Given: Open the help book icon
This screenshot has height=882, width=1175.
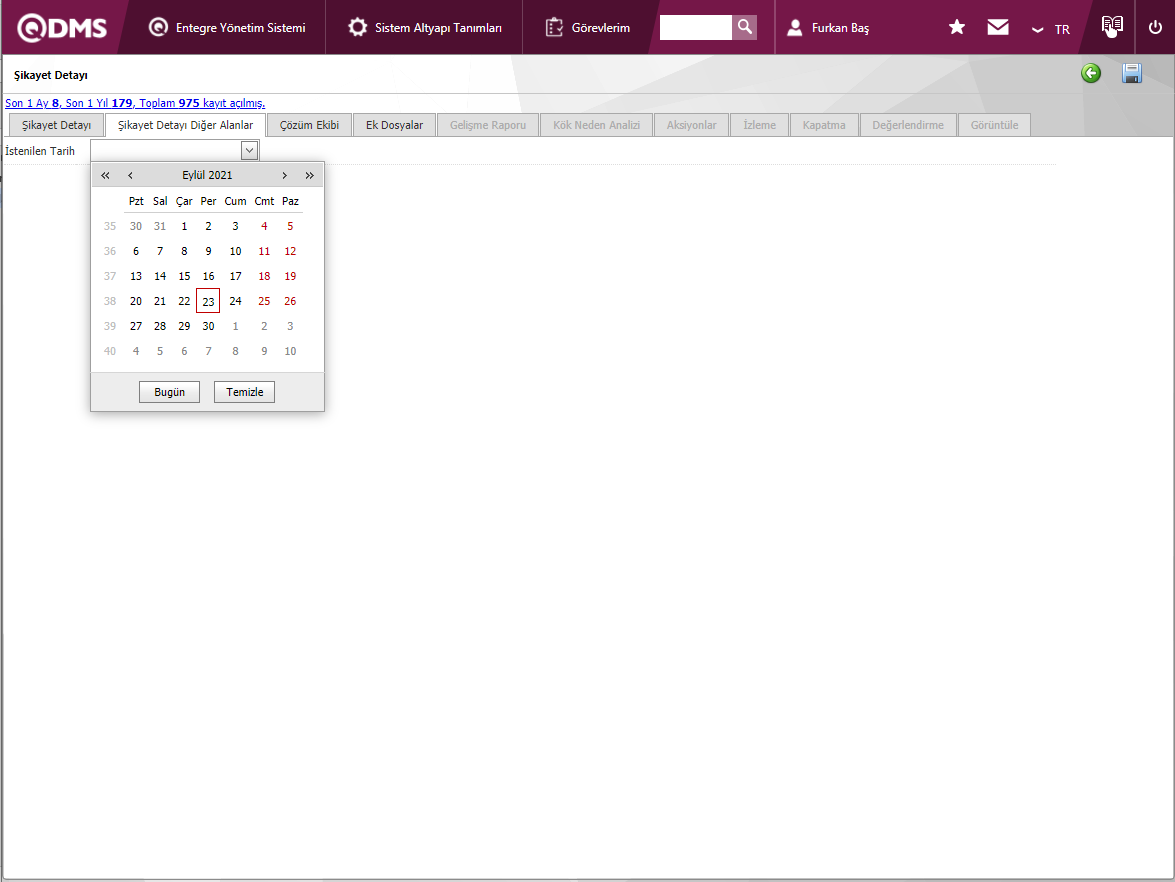Looking at the screenshot, I should 1112,27.
